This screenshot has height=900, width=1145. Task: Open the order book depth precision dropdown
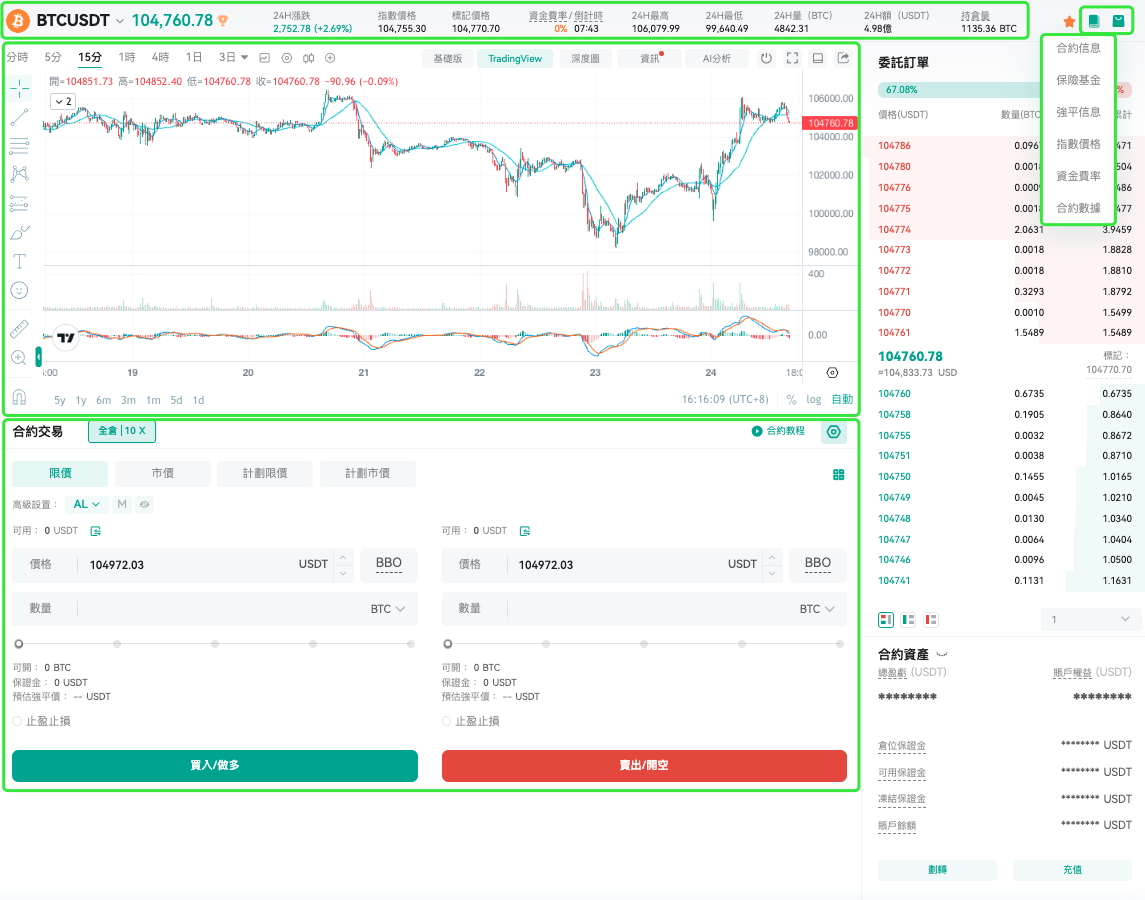pos(1090,619)
